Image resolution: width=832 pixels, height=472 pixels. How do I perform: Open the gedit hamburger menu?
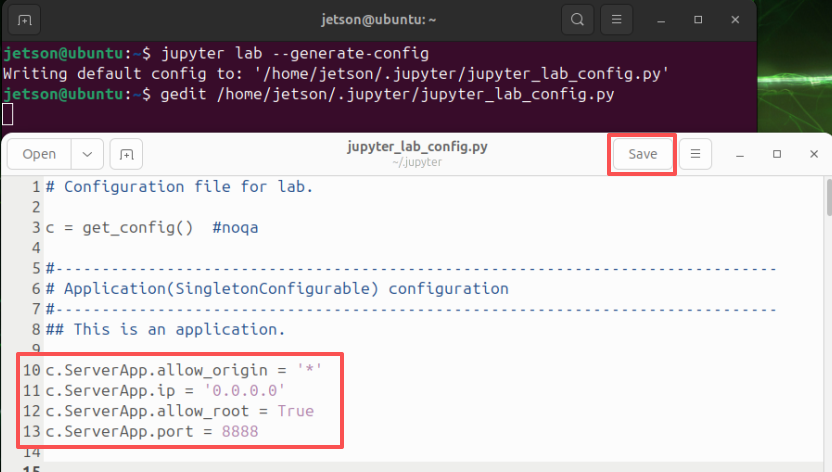[695, 154]
